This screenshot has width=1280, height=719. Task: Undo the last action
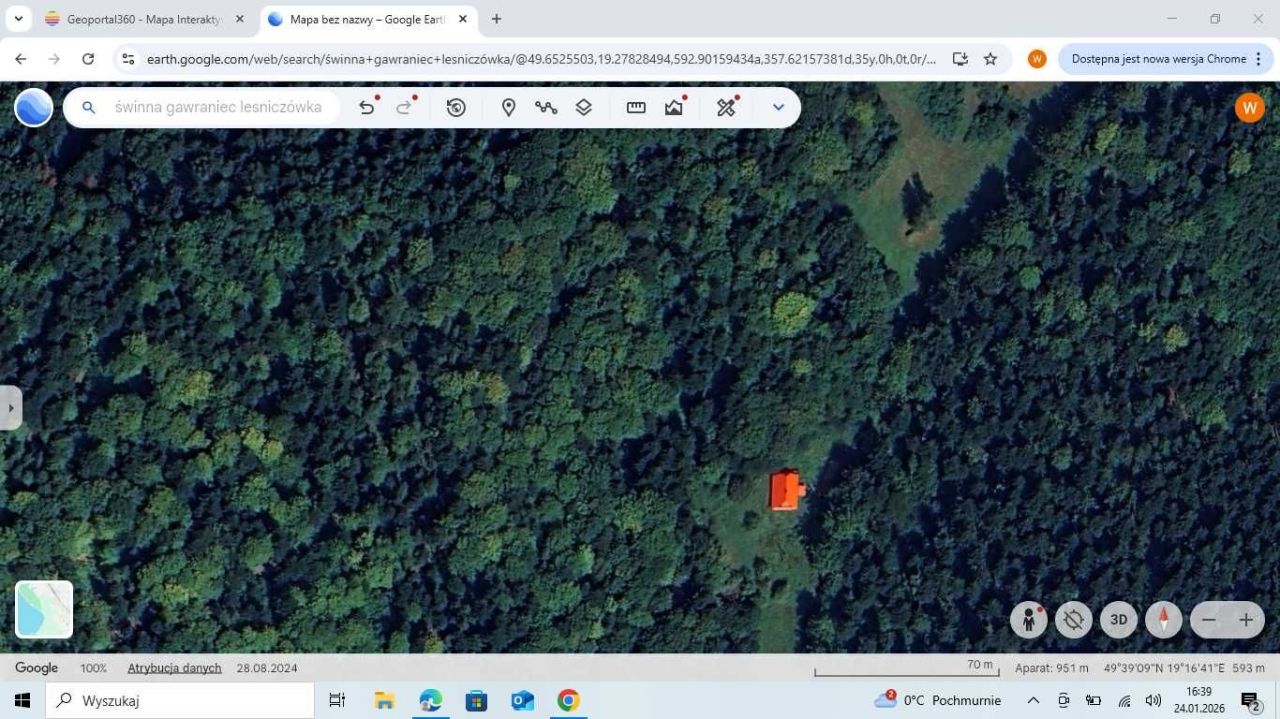coord(367,107)
